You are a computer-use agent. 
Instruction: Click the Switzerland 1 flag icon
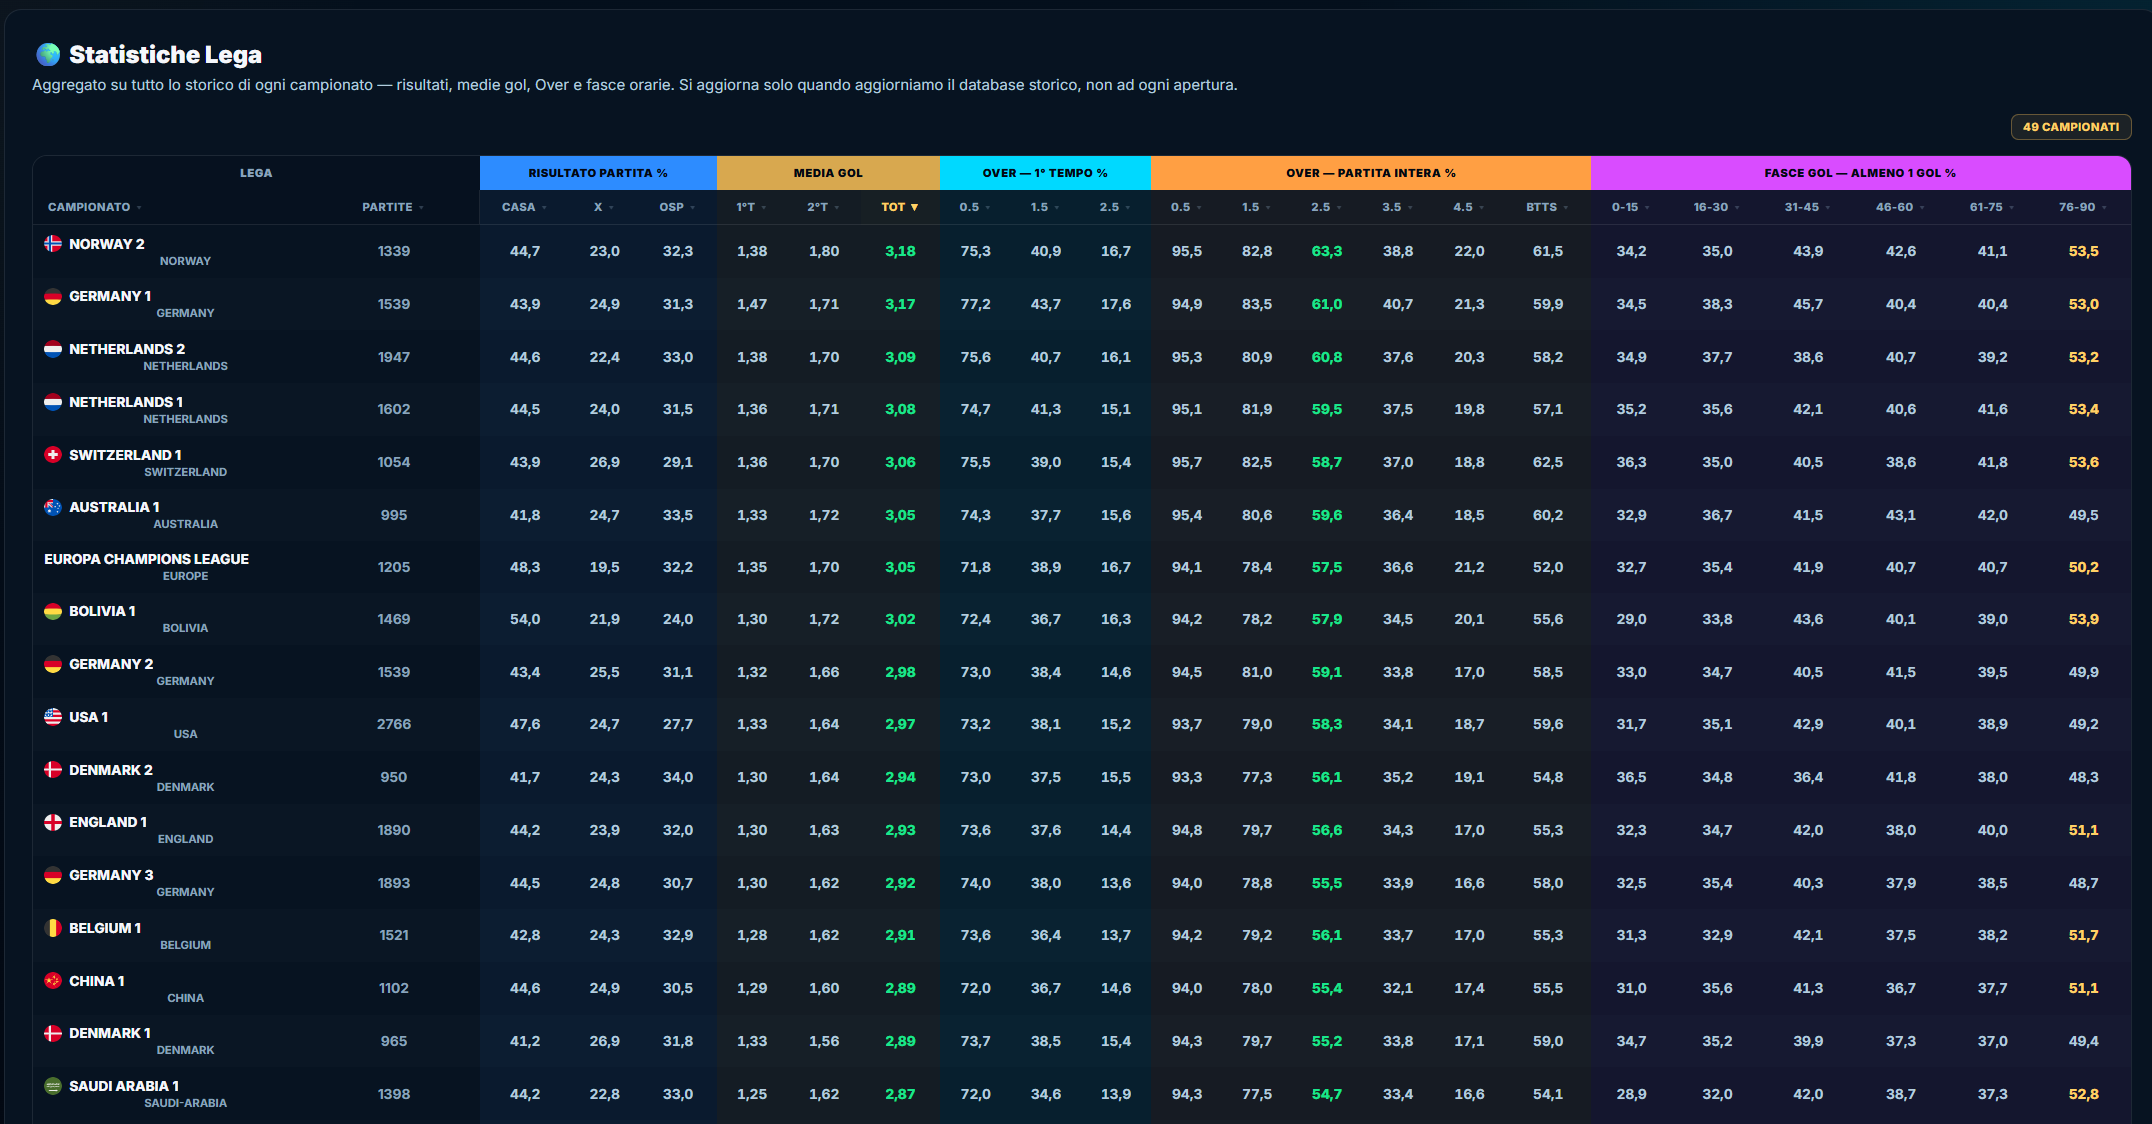[x=53, y=455]
